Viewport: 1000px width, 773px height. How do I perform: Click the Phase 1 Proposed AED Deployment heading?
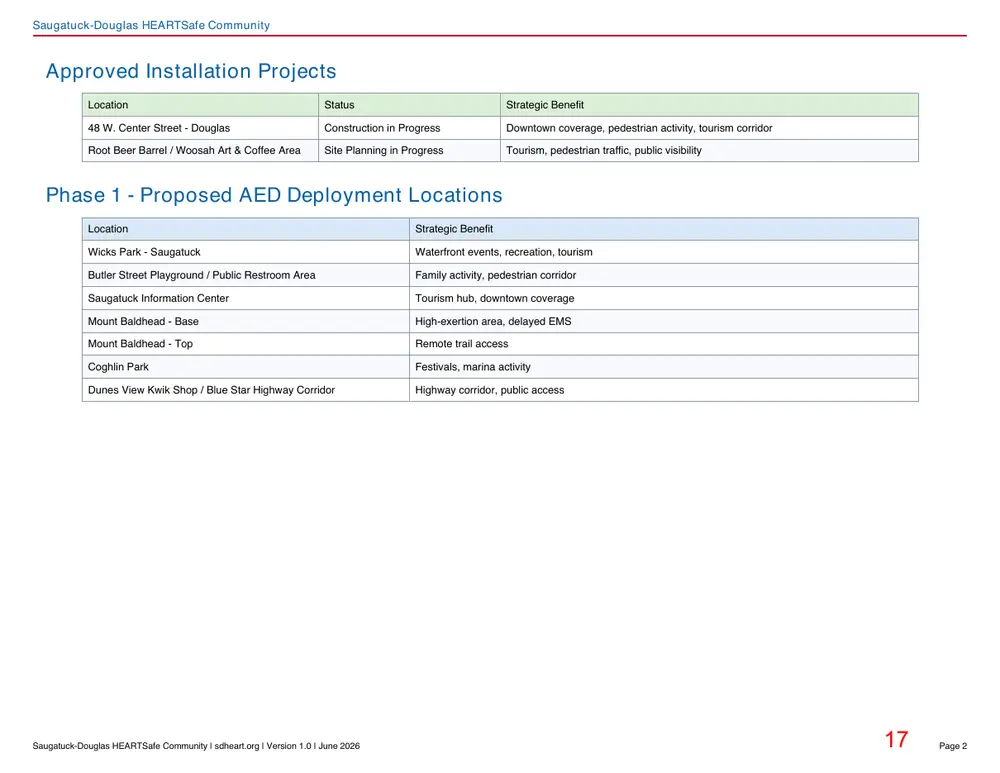(274, 195)
